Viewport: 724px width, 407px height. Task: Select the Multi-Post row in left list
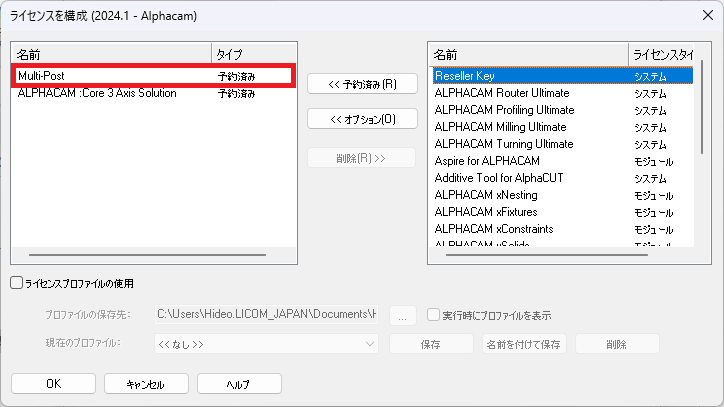(x=154, y=76)
